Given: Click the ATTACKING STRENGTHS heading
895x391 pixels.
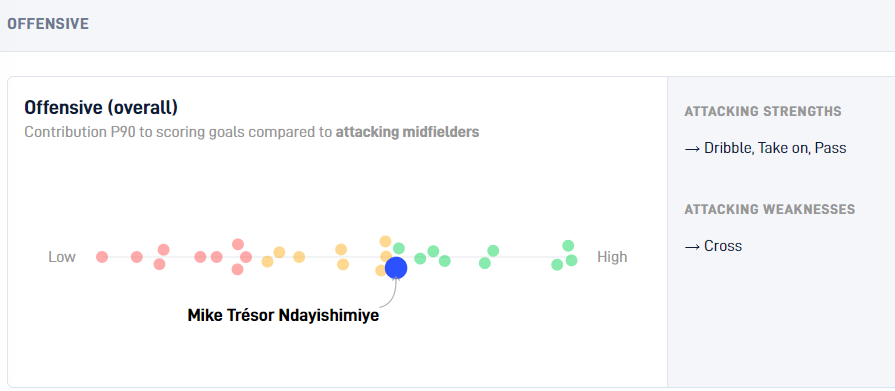Looking at the screenshot, I should point(763,111).
